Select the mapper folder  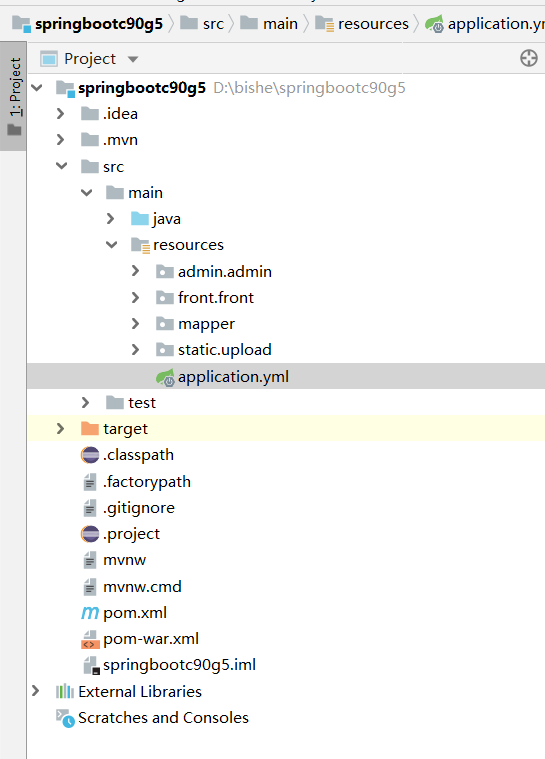tap(206, 324)
